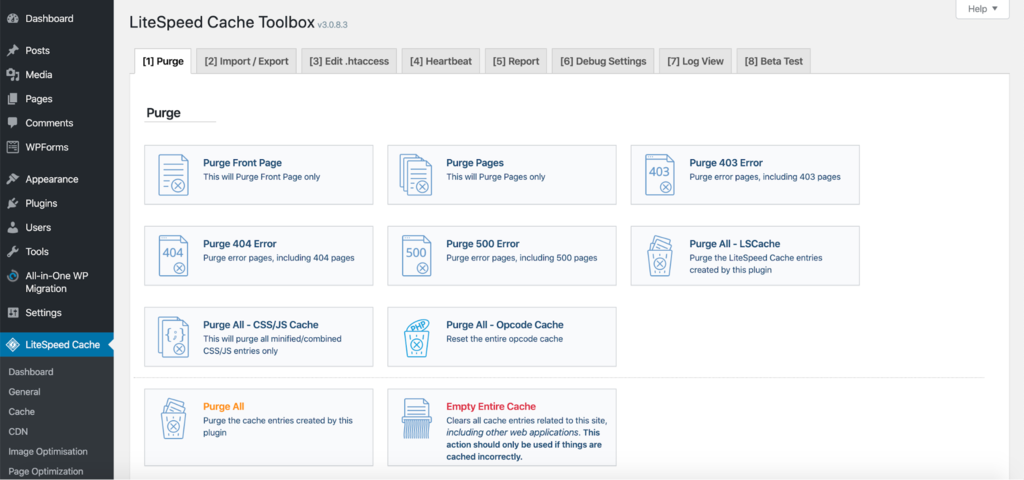
Task: Click the Purge Pages title
Action: click(475, 163)
